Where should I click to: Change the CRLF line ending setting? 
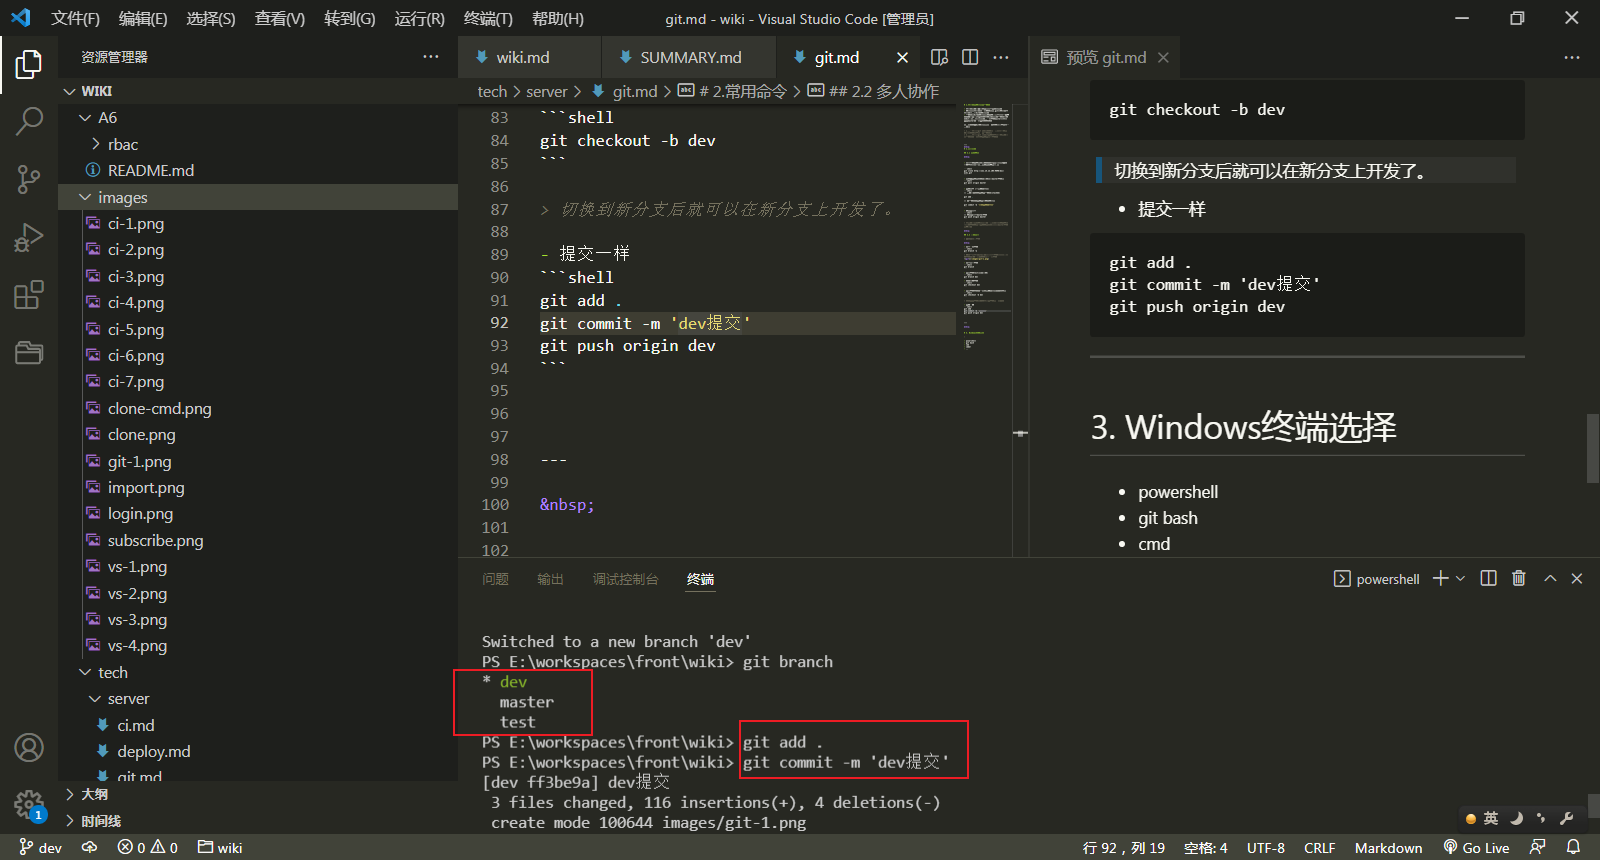point(1320,847)
